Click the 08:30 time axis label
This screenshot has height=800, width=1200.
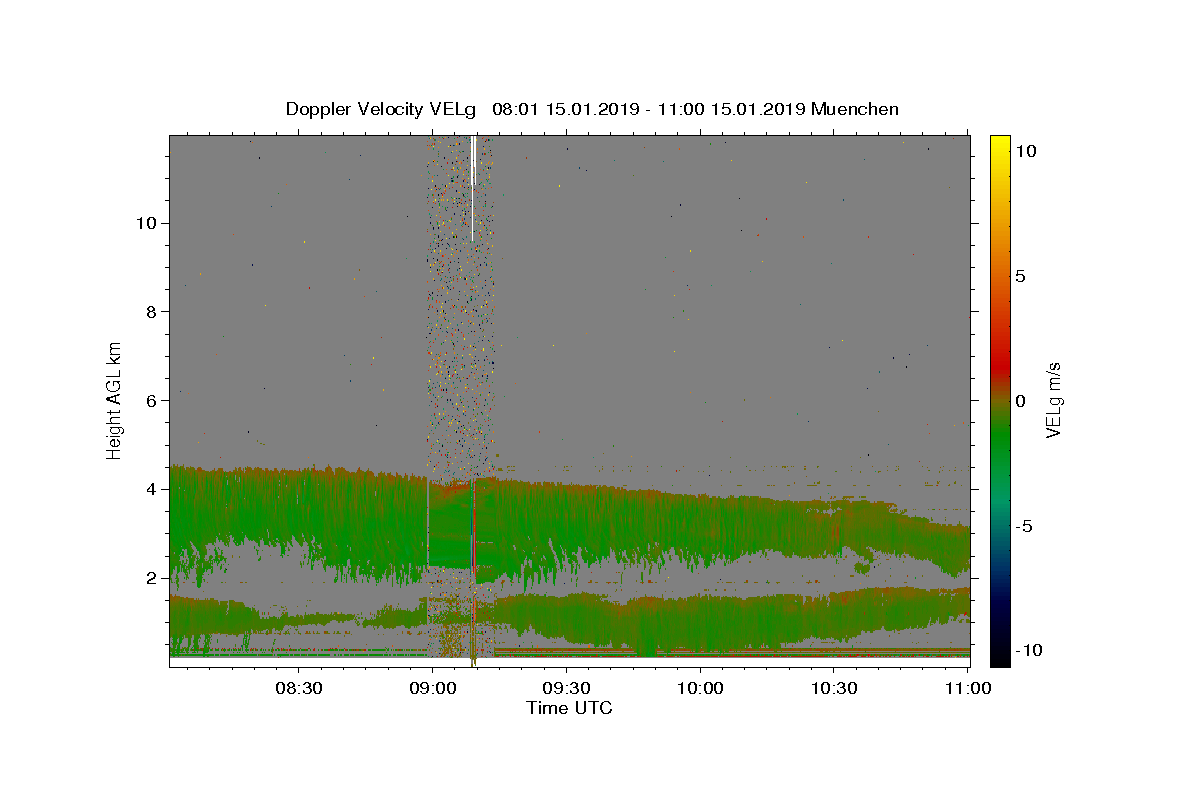pos(298,688)
